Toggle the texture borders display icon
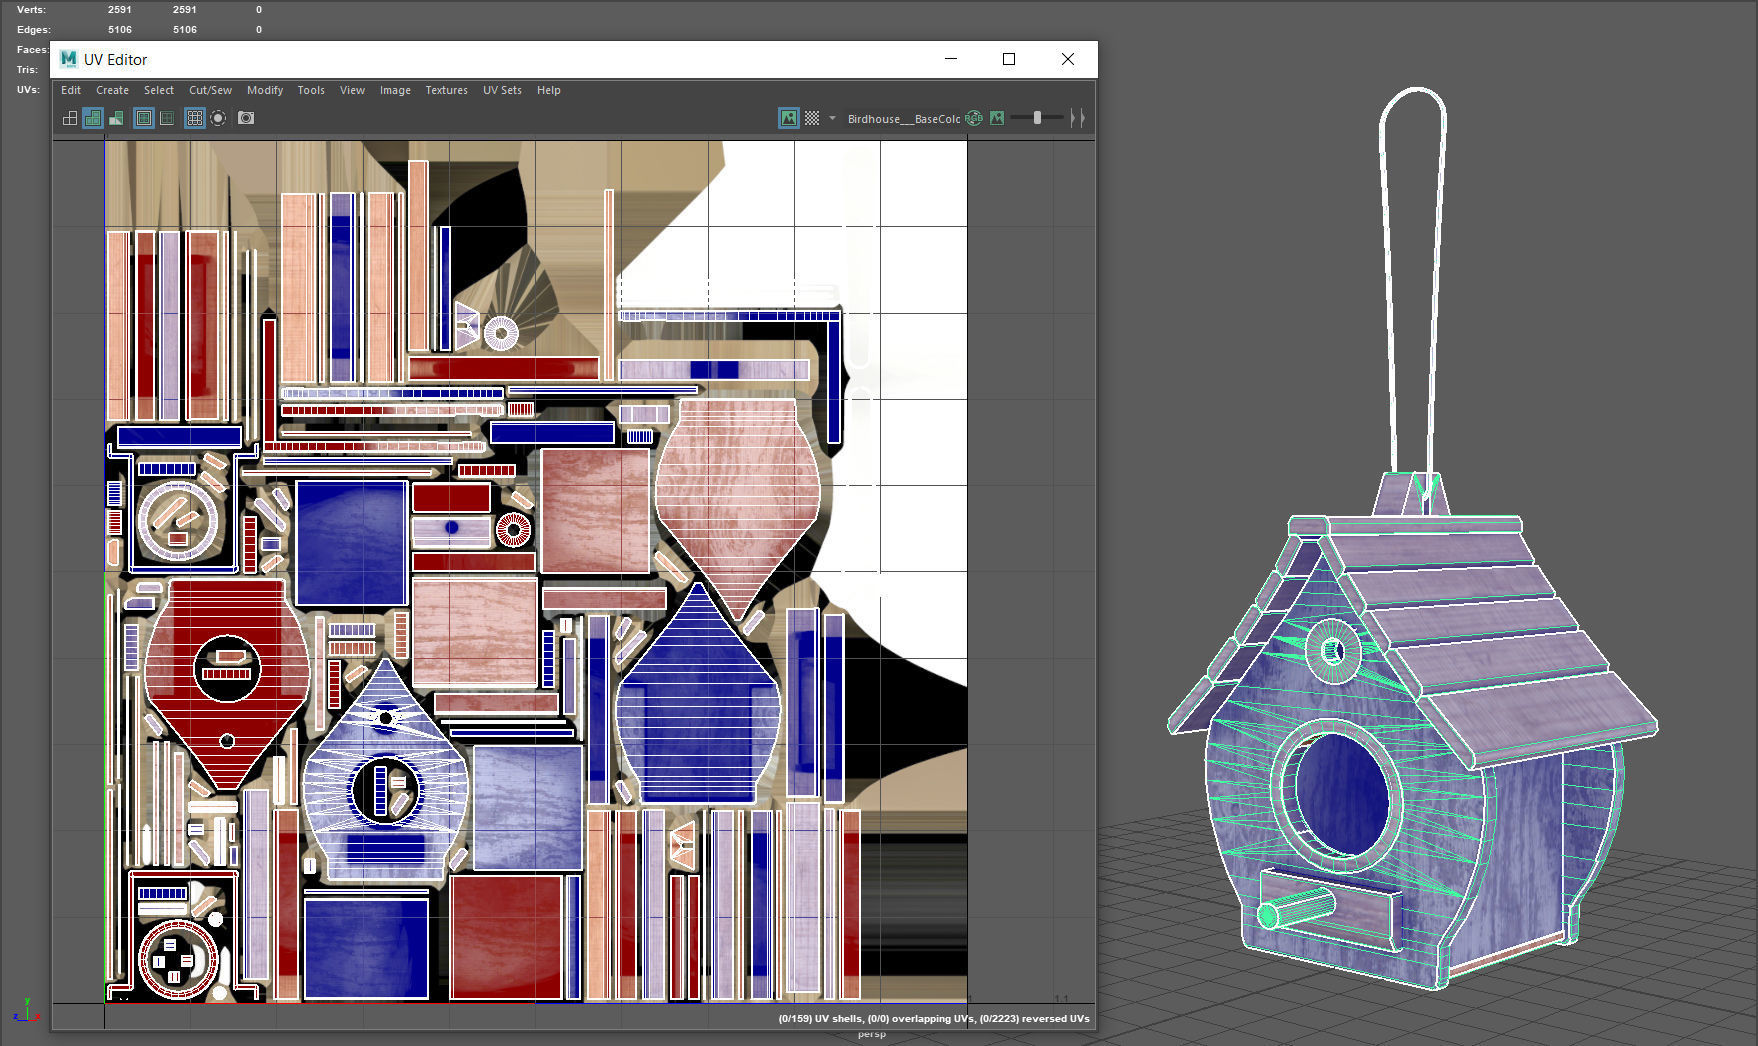Viewport: 1758px width, 1046px height. coord(144,118)
